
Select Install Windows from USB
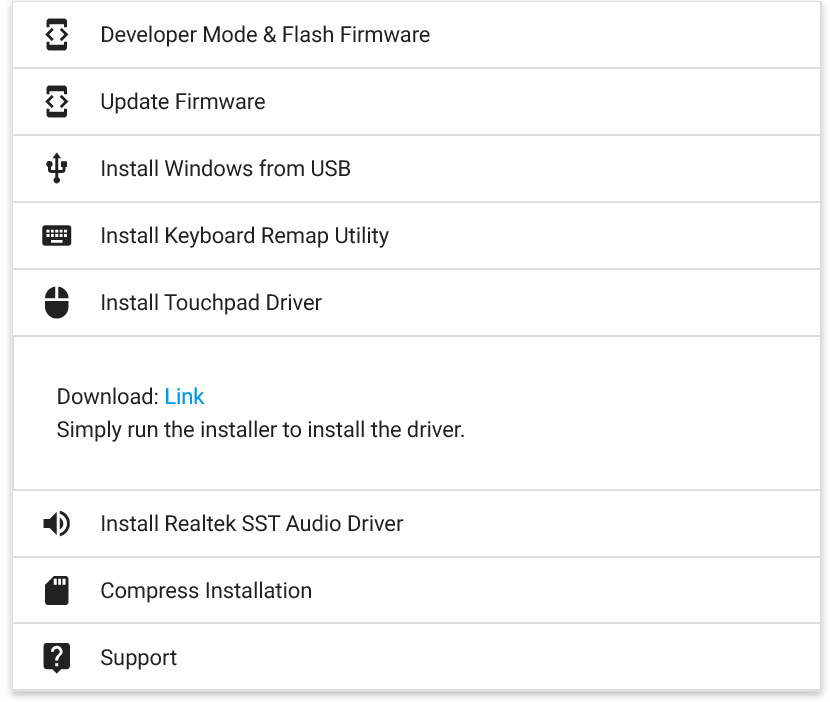click(225, 168)
